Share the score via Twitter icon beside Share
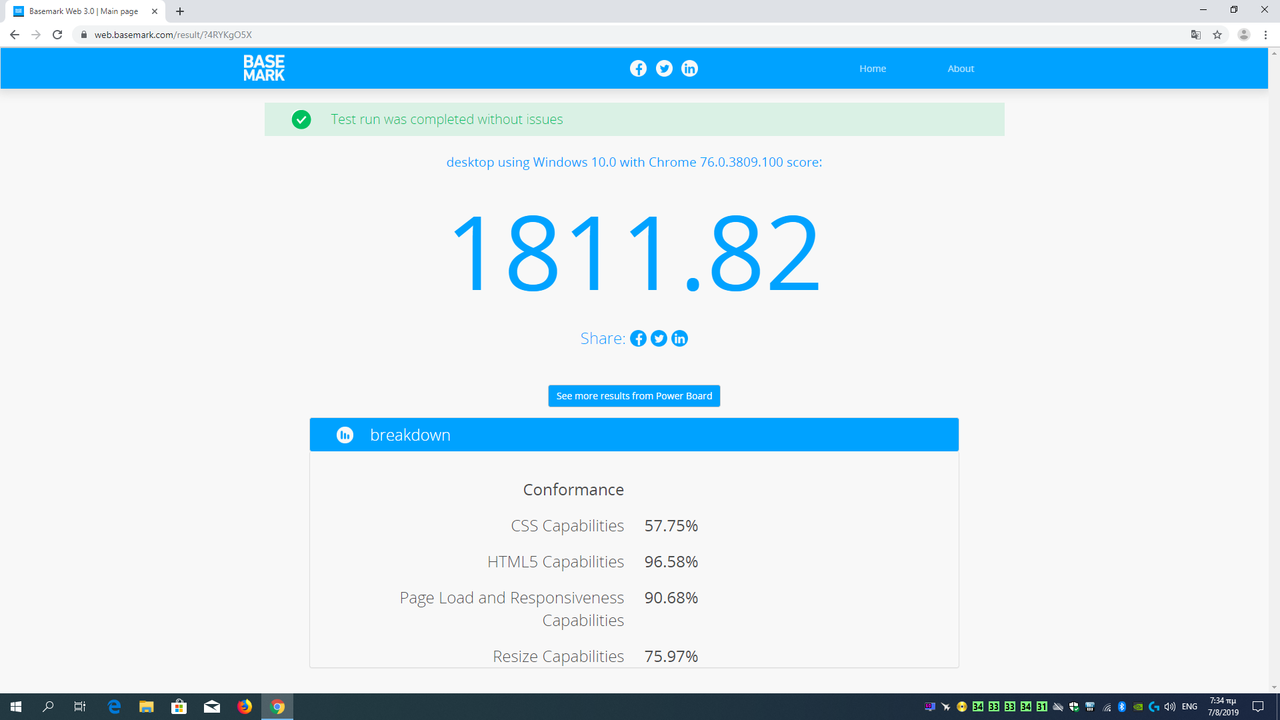1280x720 pixels. pyautogui.click(x=659, y=338)
